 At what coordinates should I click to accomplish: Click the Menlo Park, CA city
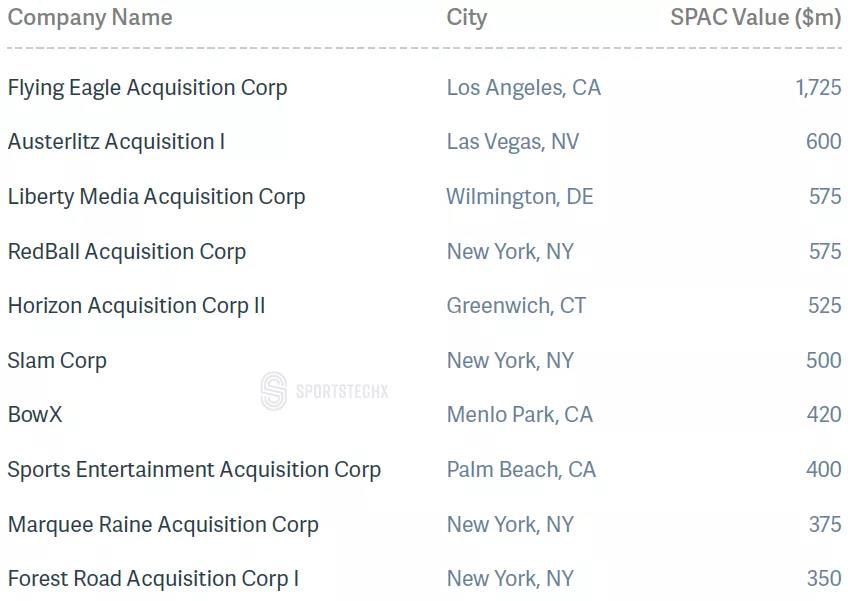click(x=520, y=415)
